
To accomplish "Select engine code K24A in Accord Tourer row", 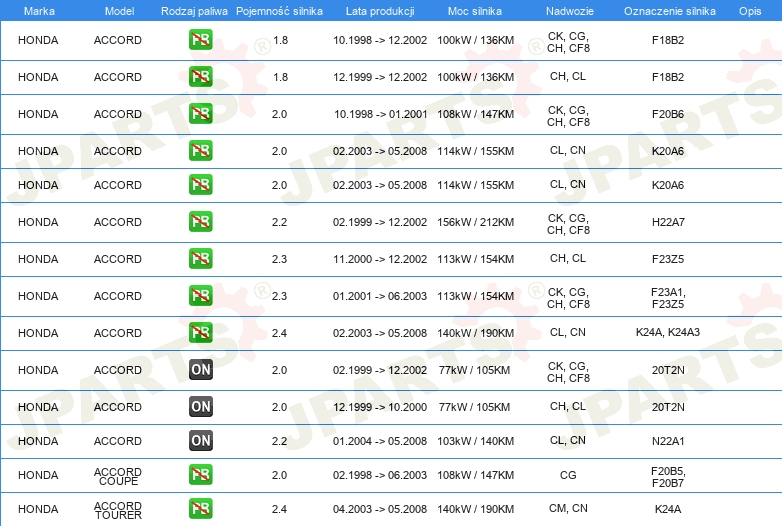I will pos(668,509).
